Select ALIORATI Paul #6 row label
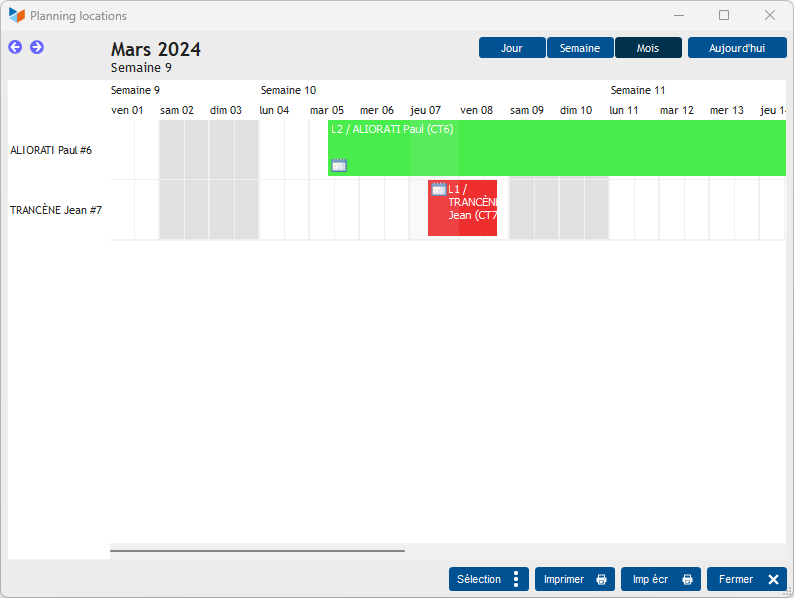Image resolution: width=794 pixels, height=598 pixels. point(51,150)
